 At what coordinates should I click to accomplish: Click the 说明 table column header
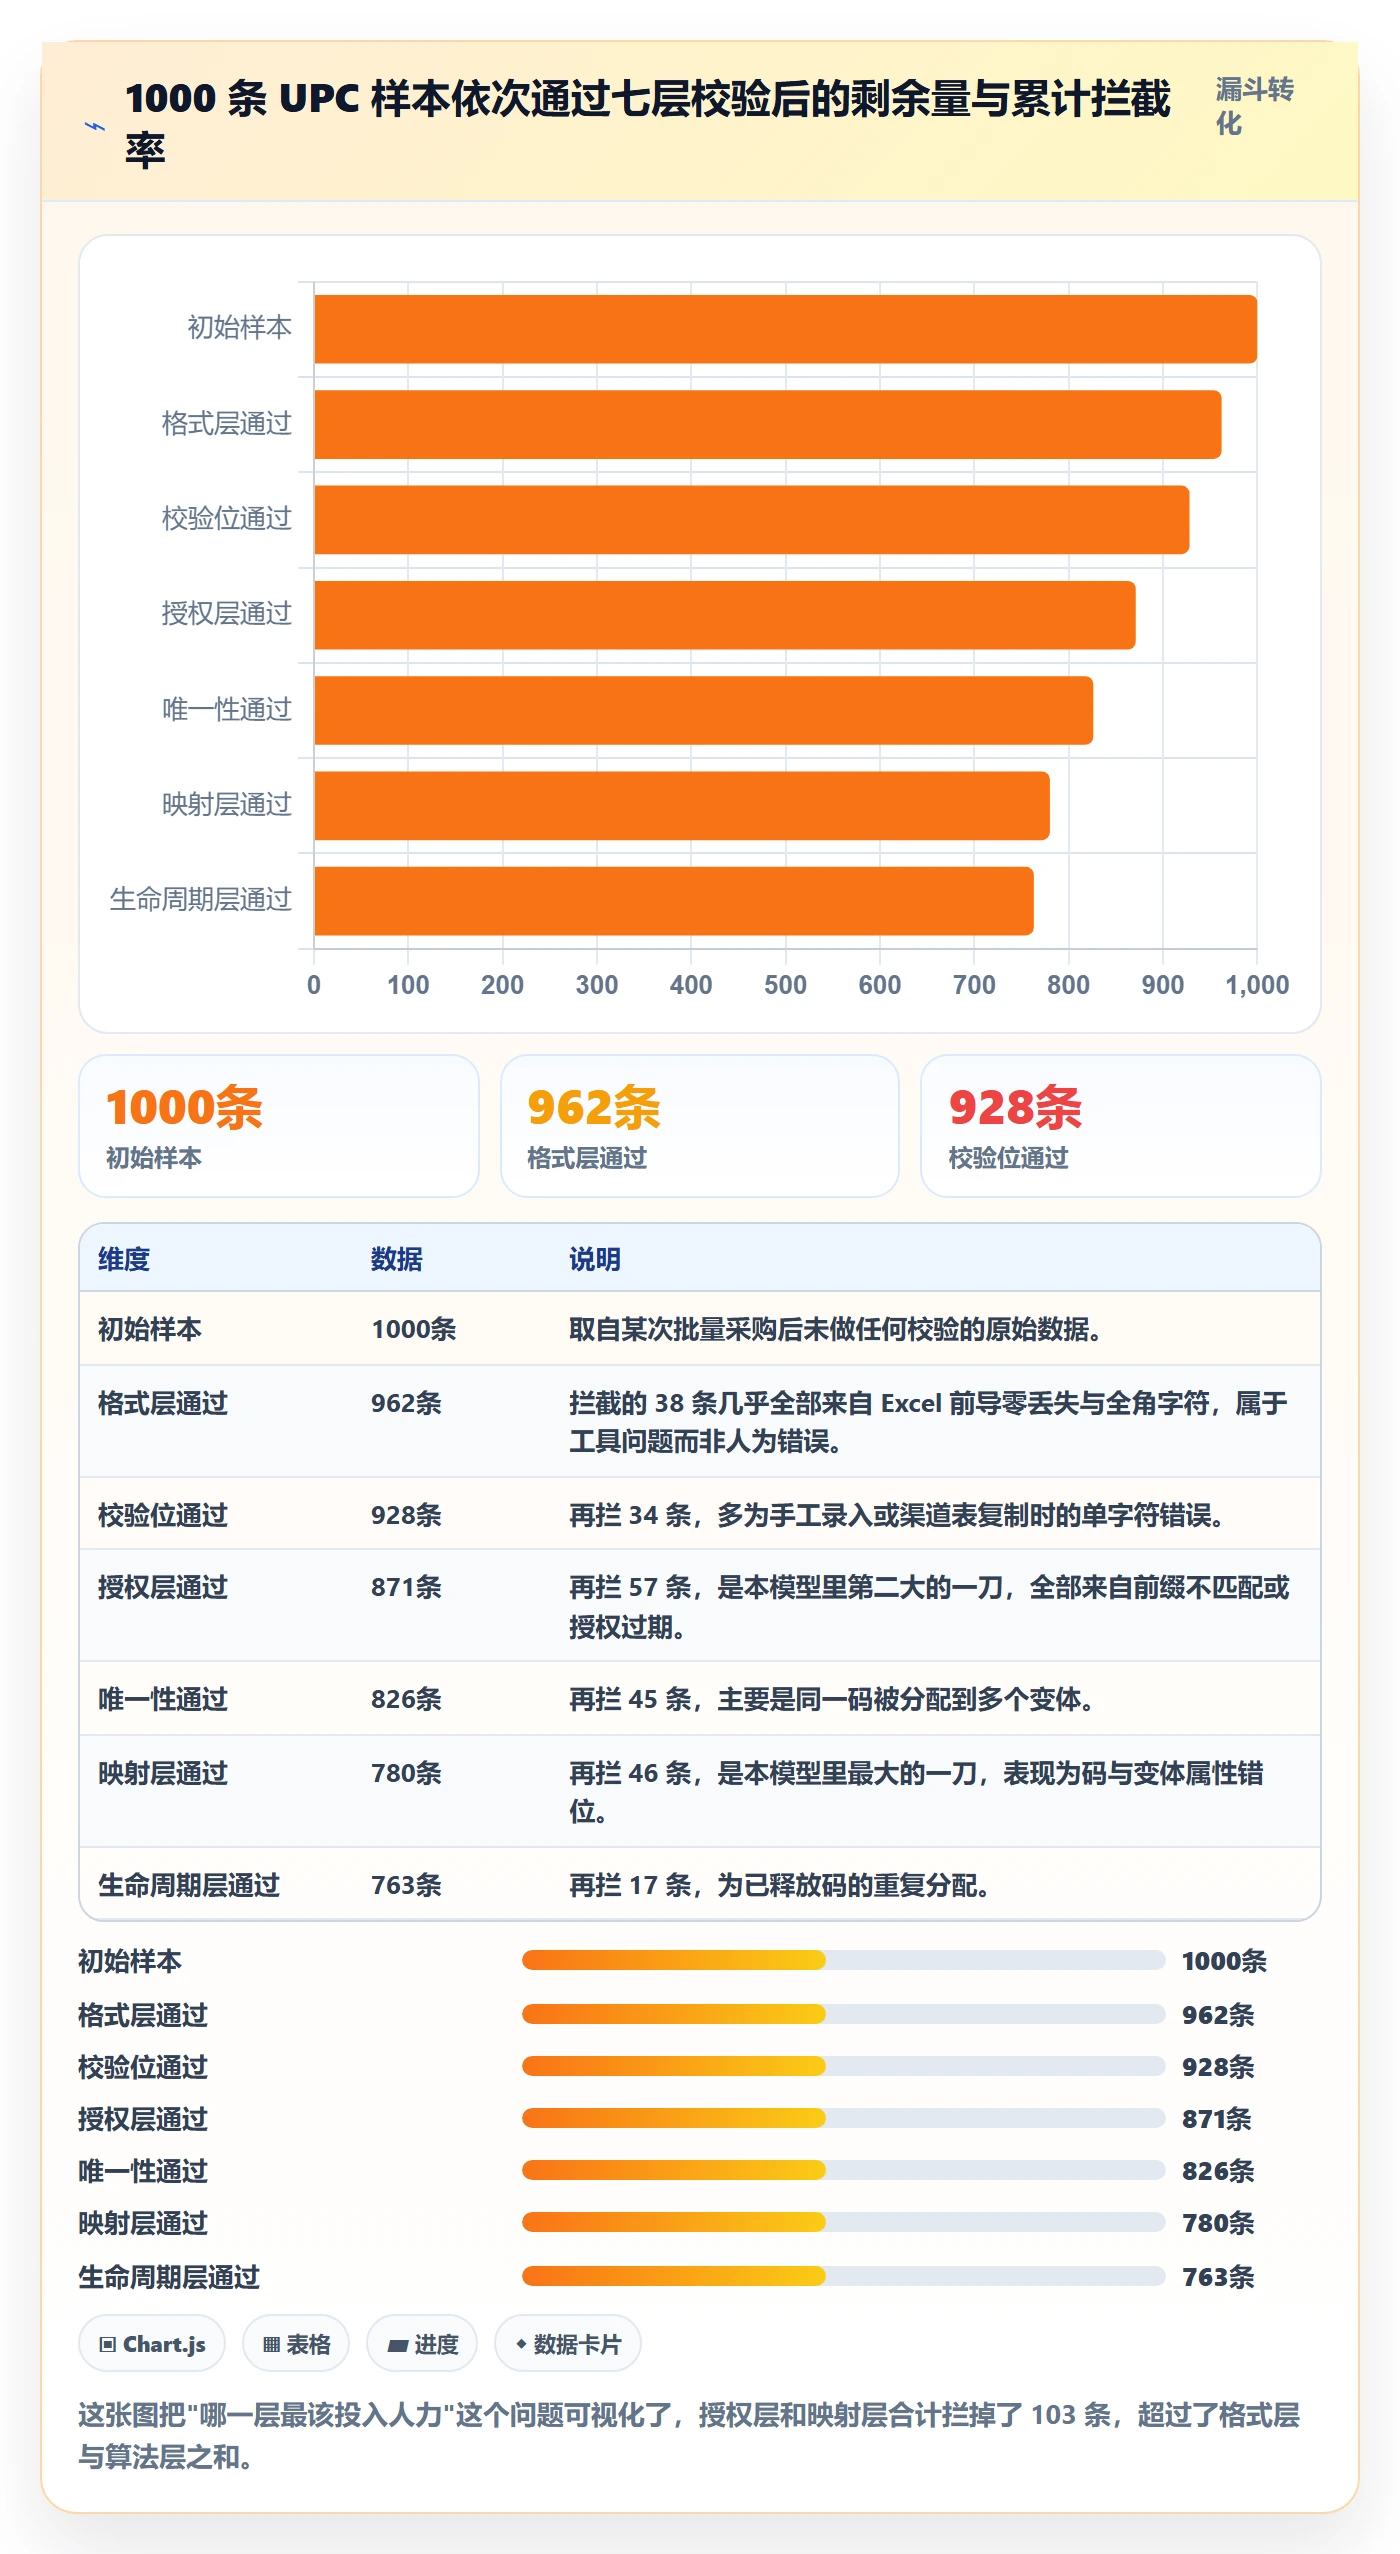click(x=595, y=1259)
